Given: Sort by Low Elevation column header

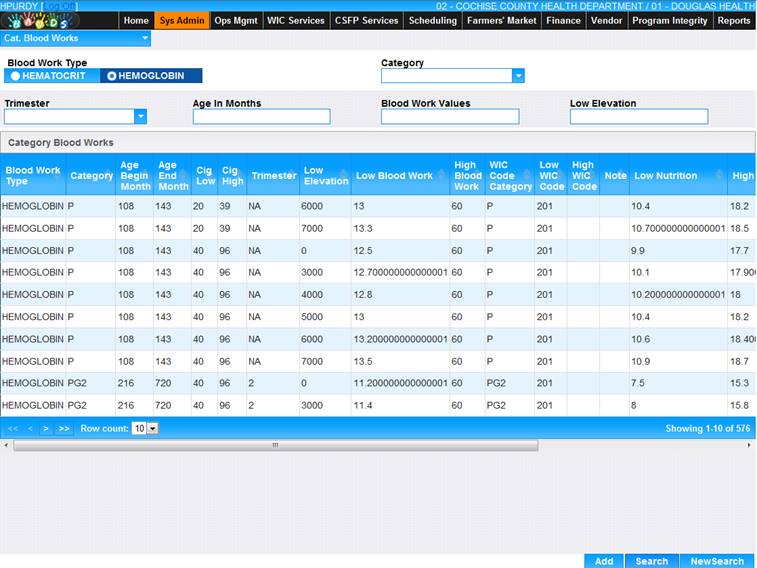Looking at the screenshot, I should [325, 176].
